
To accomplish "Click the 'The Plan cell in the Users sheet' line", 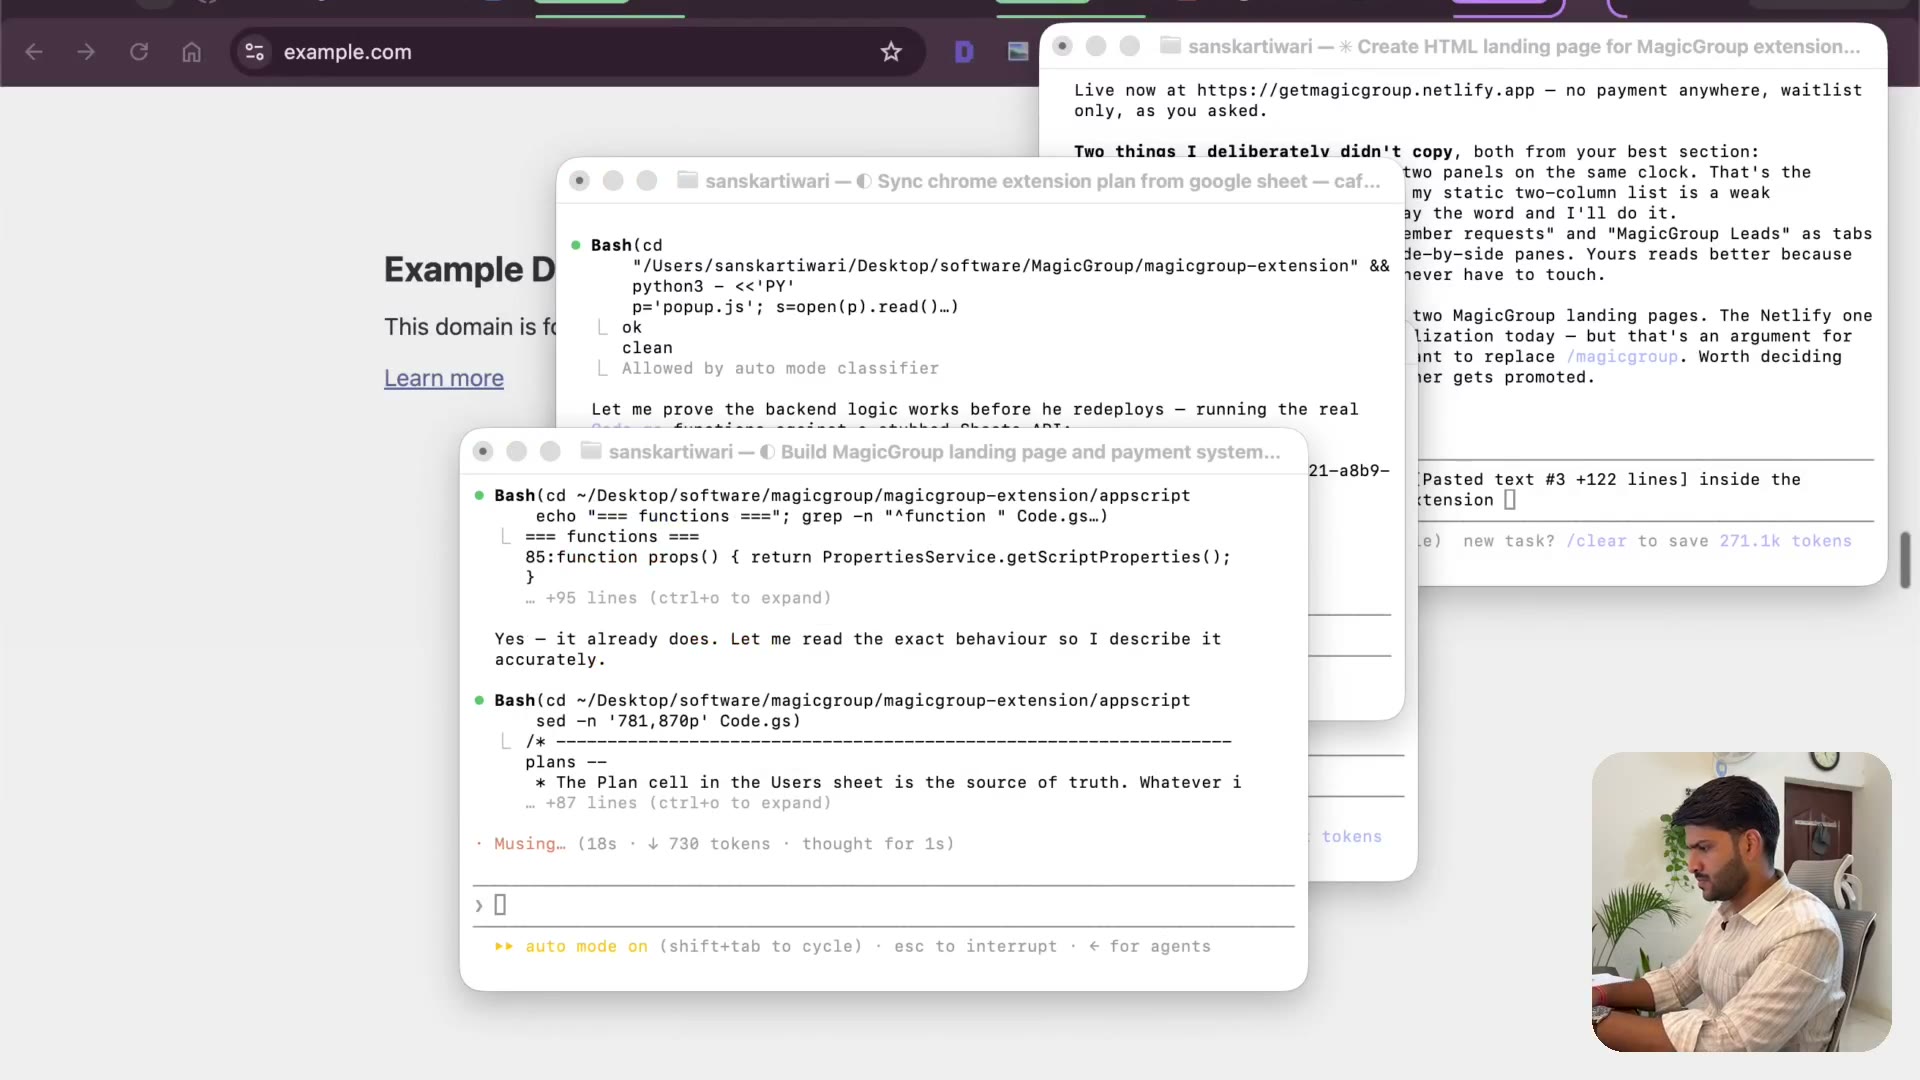I will (888, 783).
